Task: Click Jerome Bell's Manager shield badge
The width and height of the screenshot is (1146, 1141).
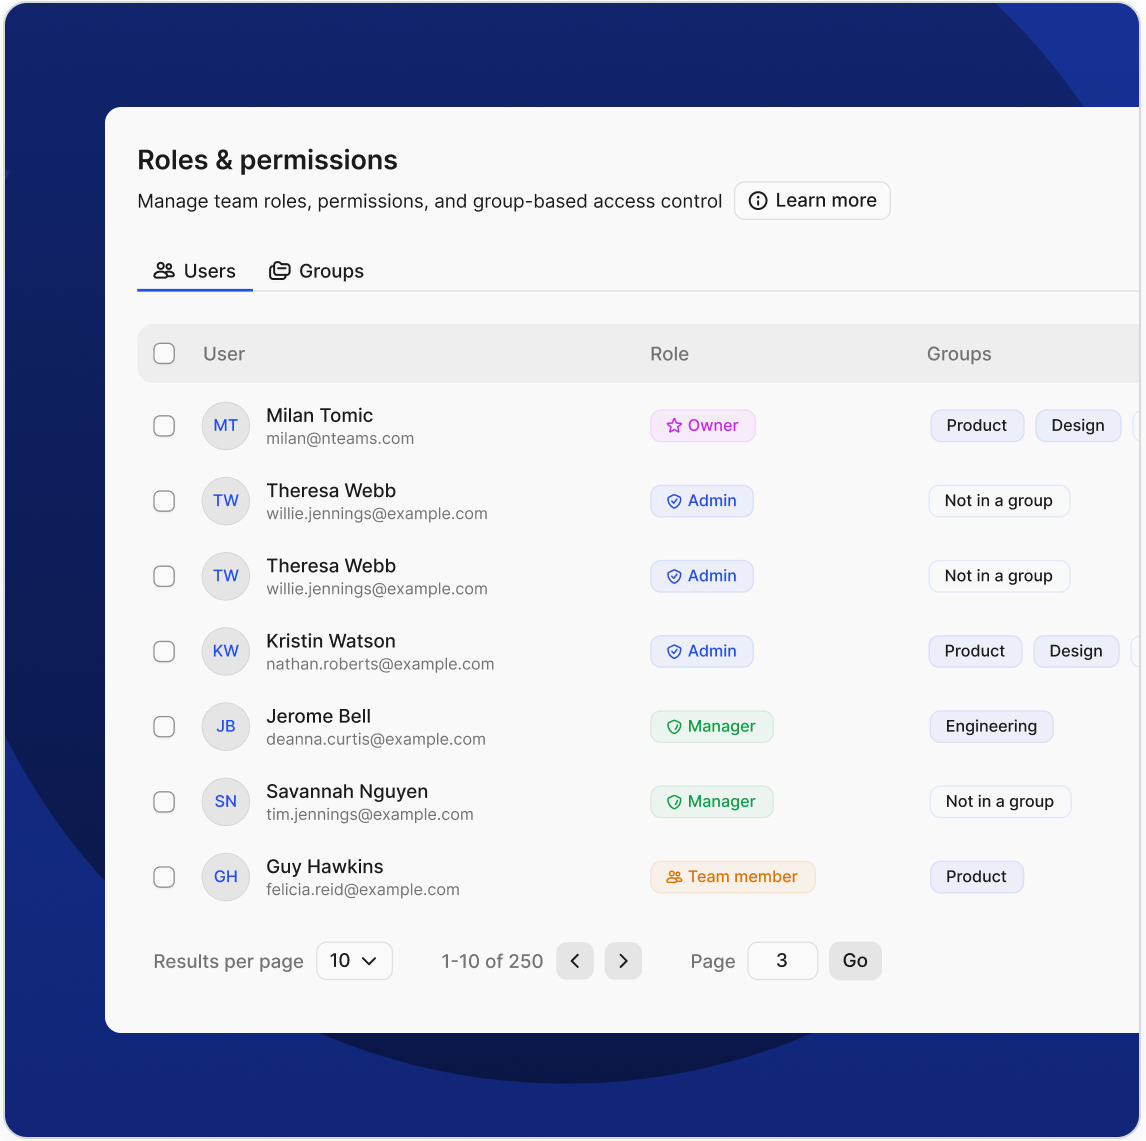Action: pos(711,727)
